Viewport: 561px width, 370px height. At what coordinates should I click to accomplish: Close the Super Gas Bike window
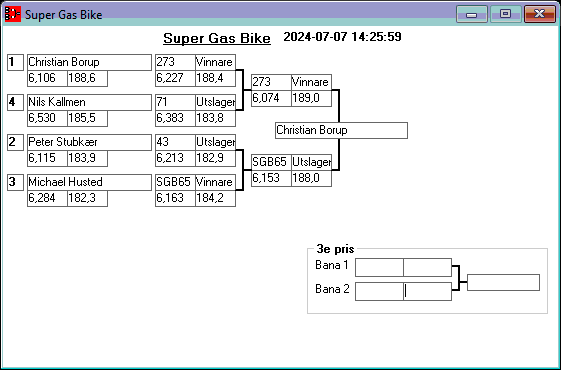pos(539,14)
